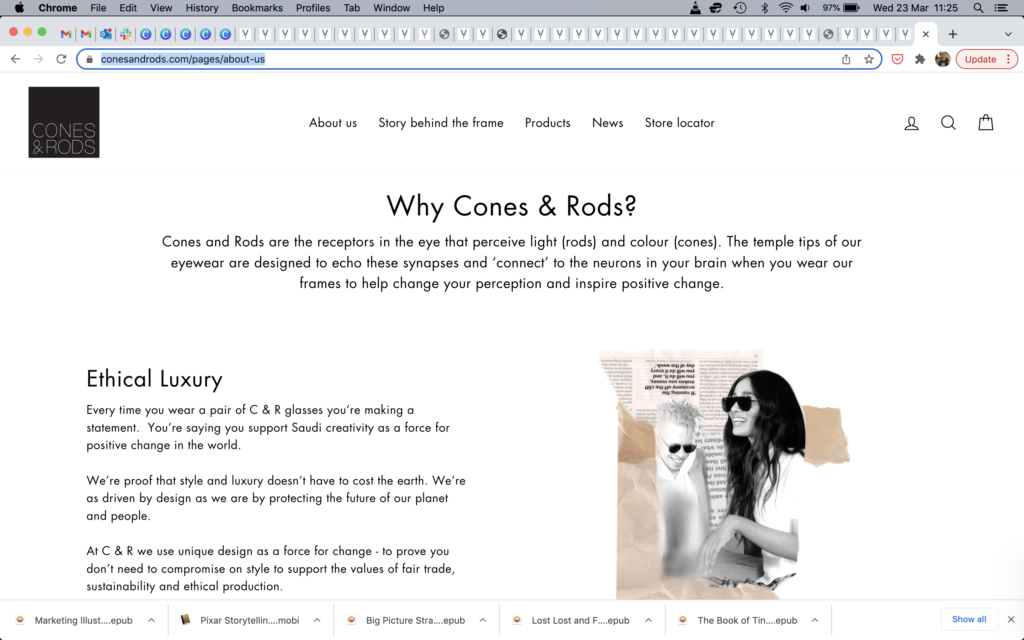Open the Bluetooth status icon
Image resolution: width=1024 pixels, height=640 pixels.
764,8
